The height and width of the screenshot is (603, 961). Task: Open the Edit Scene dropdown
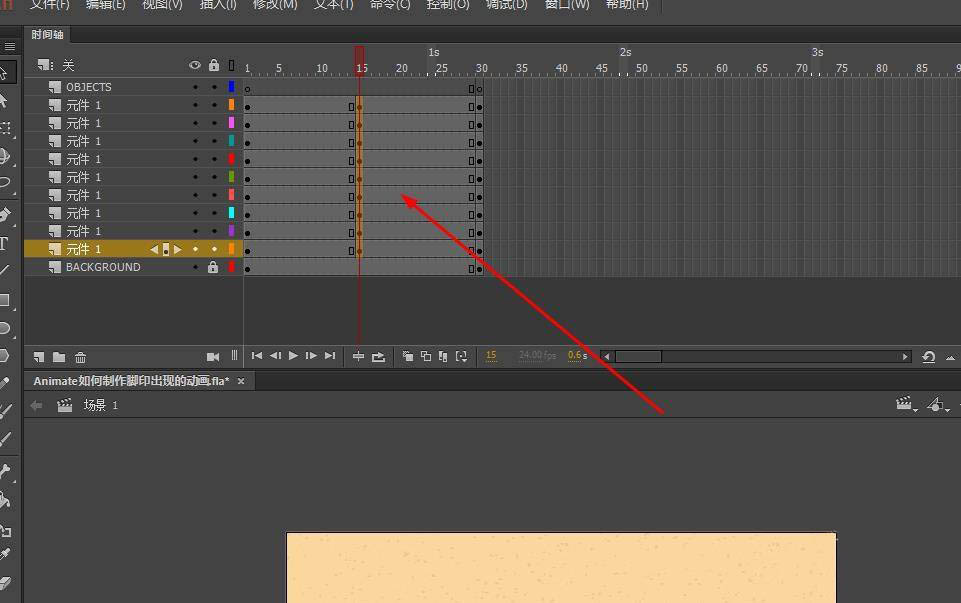coord(907,405)
